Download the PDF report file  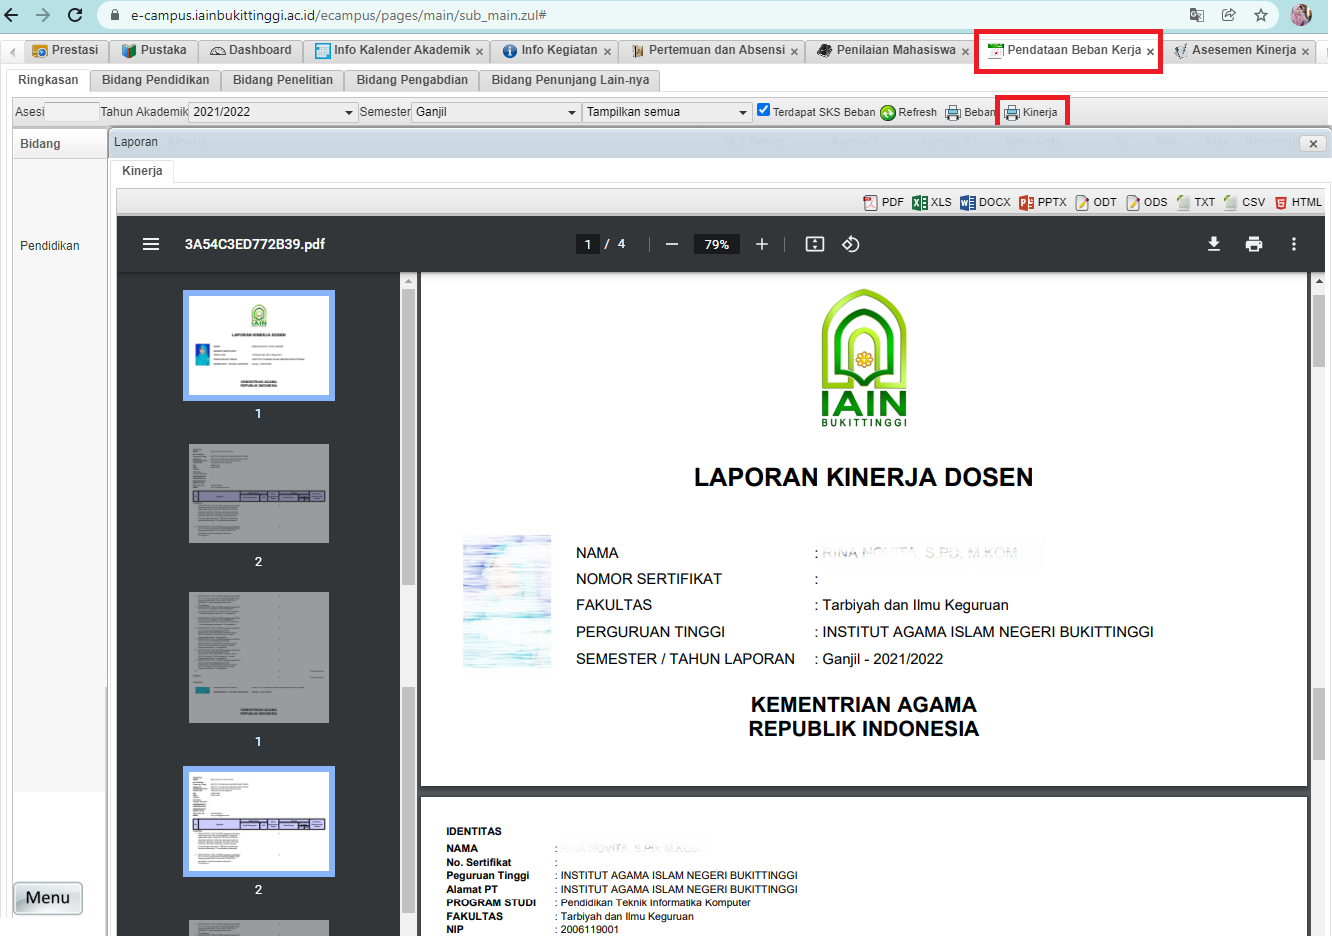[x=1213, y=244]
